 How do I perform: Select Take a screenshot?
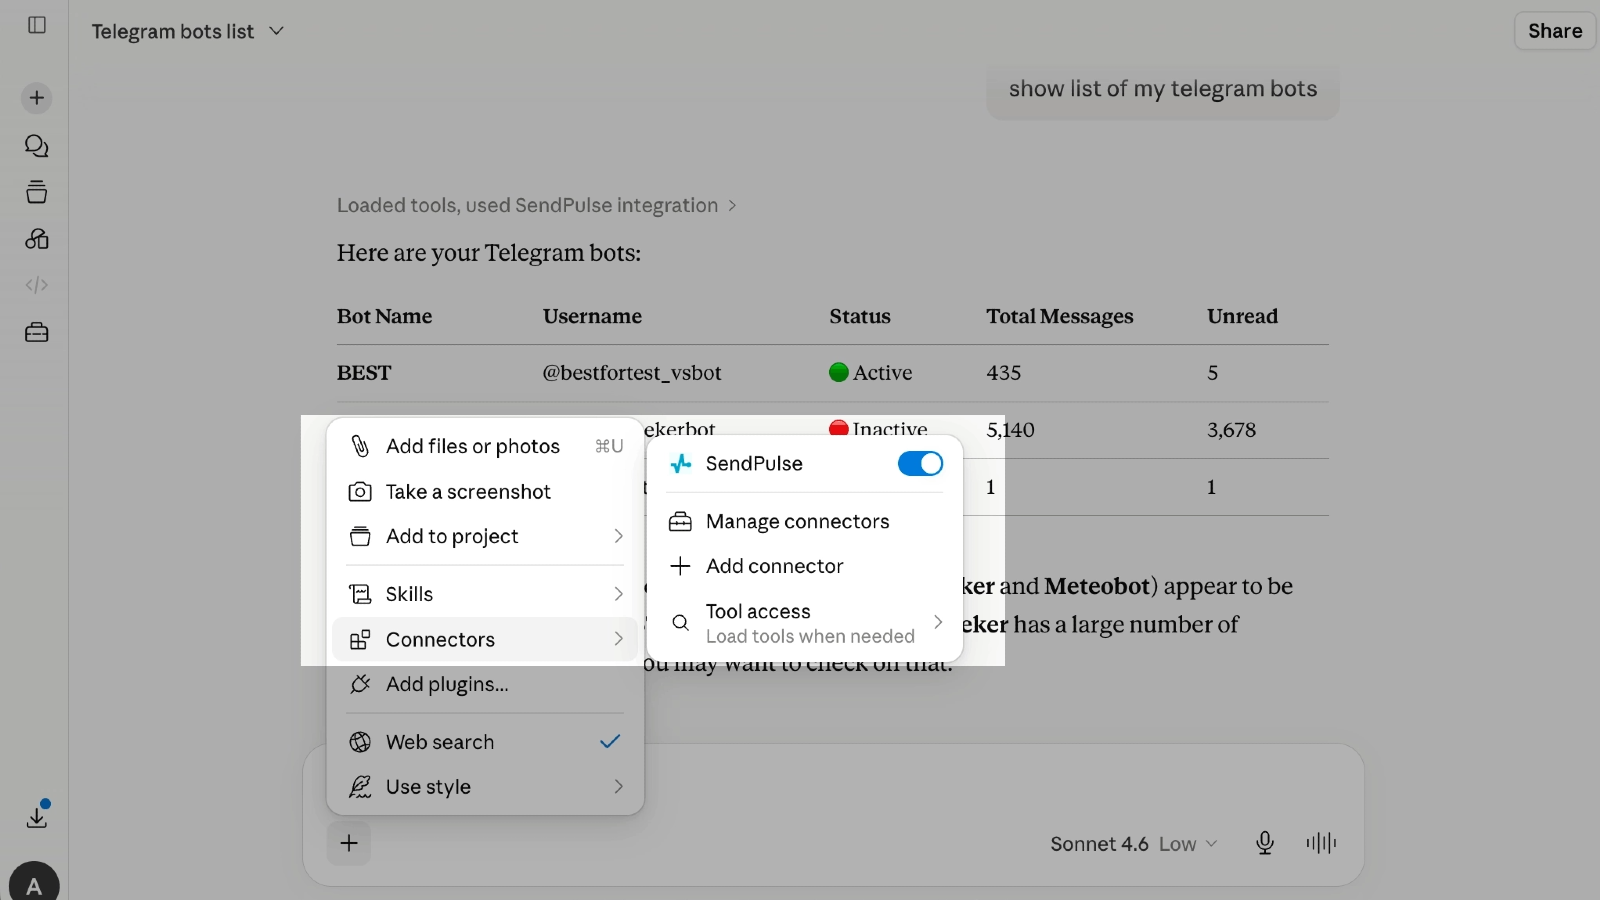tap(485, 492)
